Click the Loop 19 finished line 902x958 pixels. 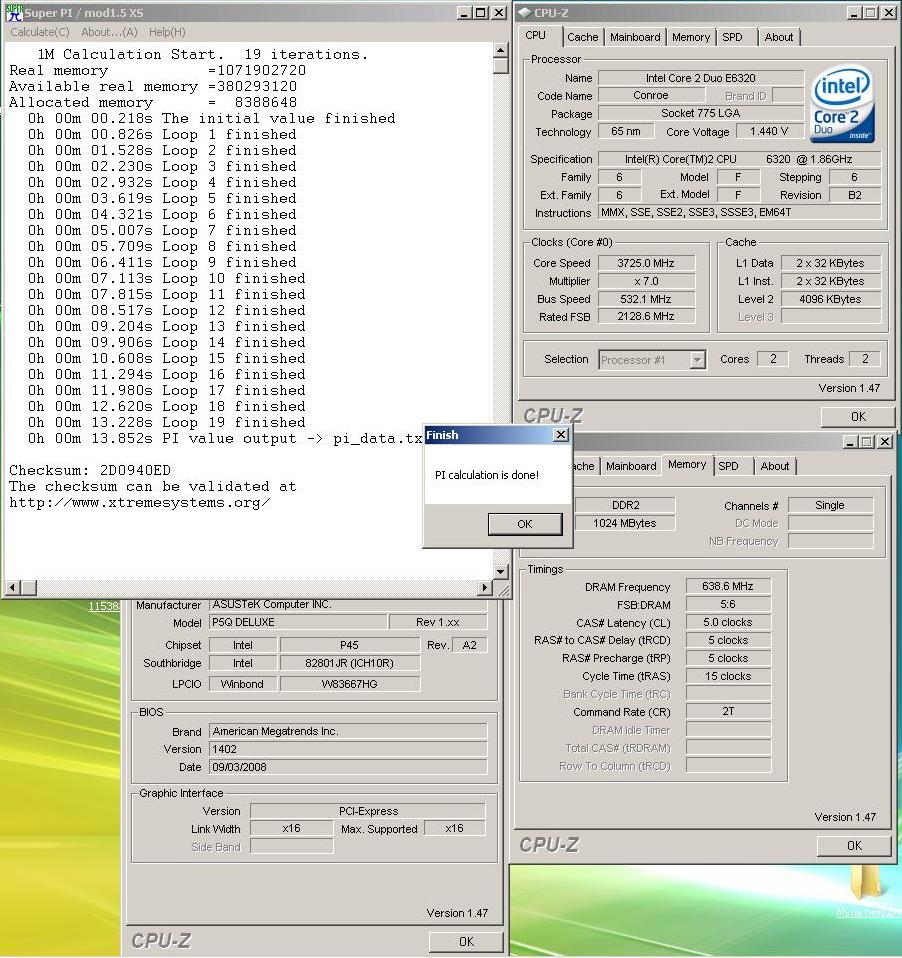tap(167, 422)
